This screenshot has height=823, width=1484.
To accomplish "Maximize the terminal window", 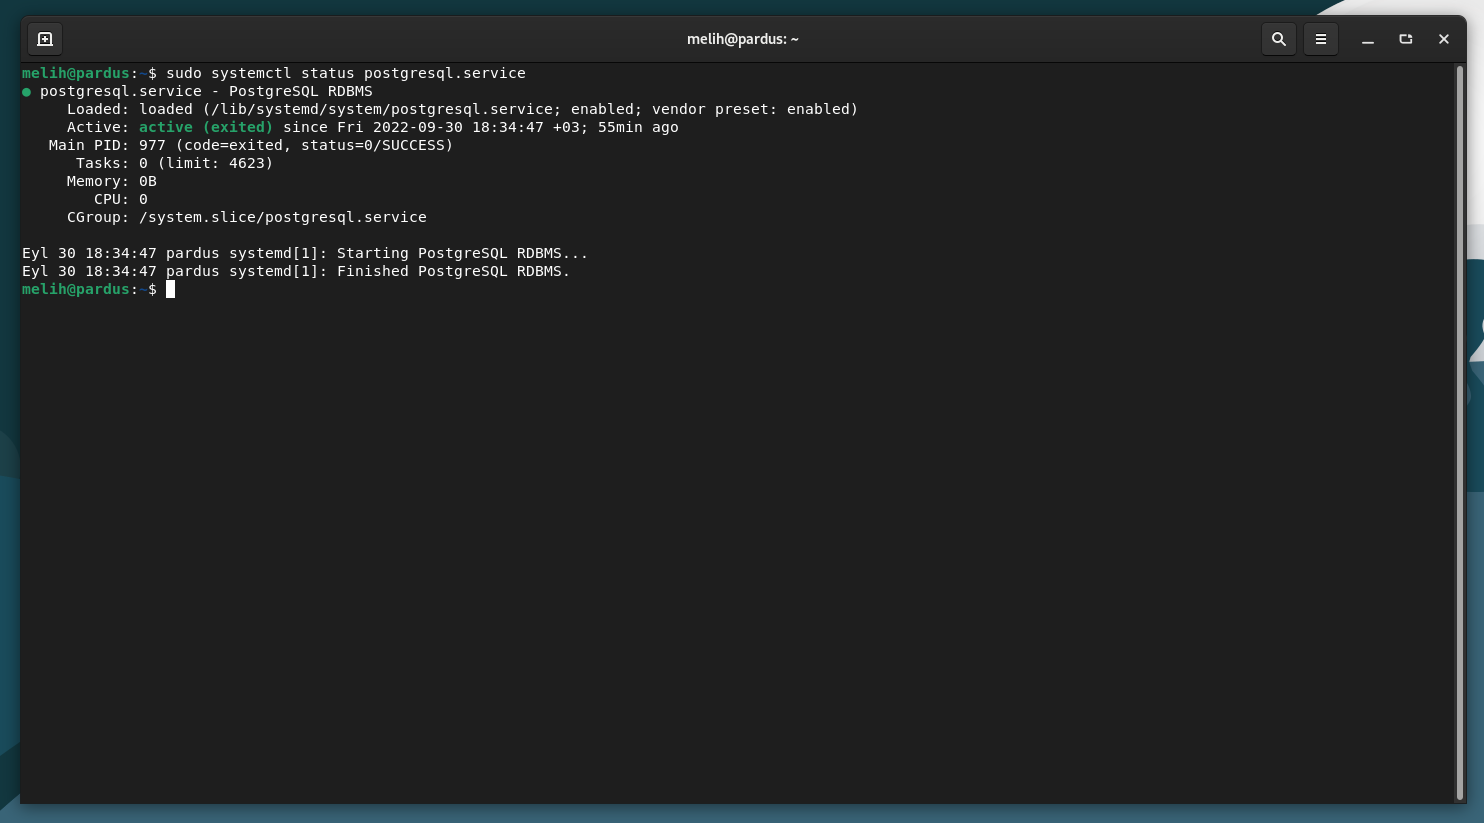I will click(x=1406, y=39).
